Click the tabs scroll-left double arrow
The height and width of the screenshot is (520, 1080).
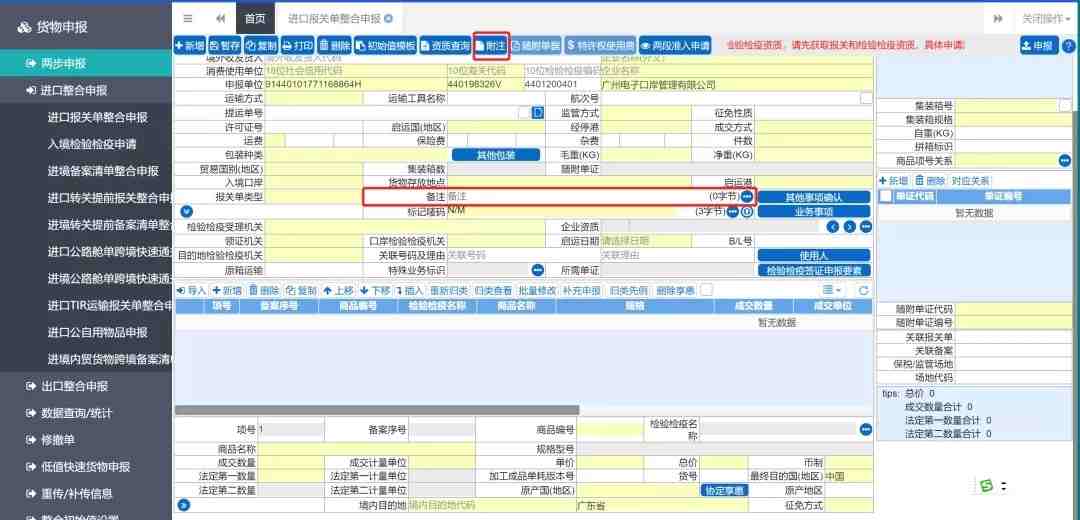tap(220, 19)
